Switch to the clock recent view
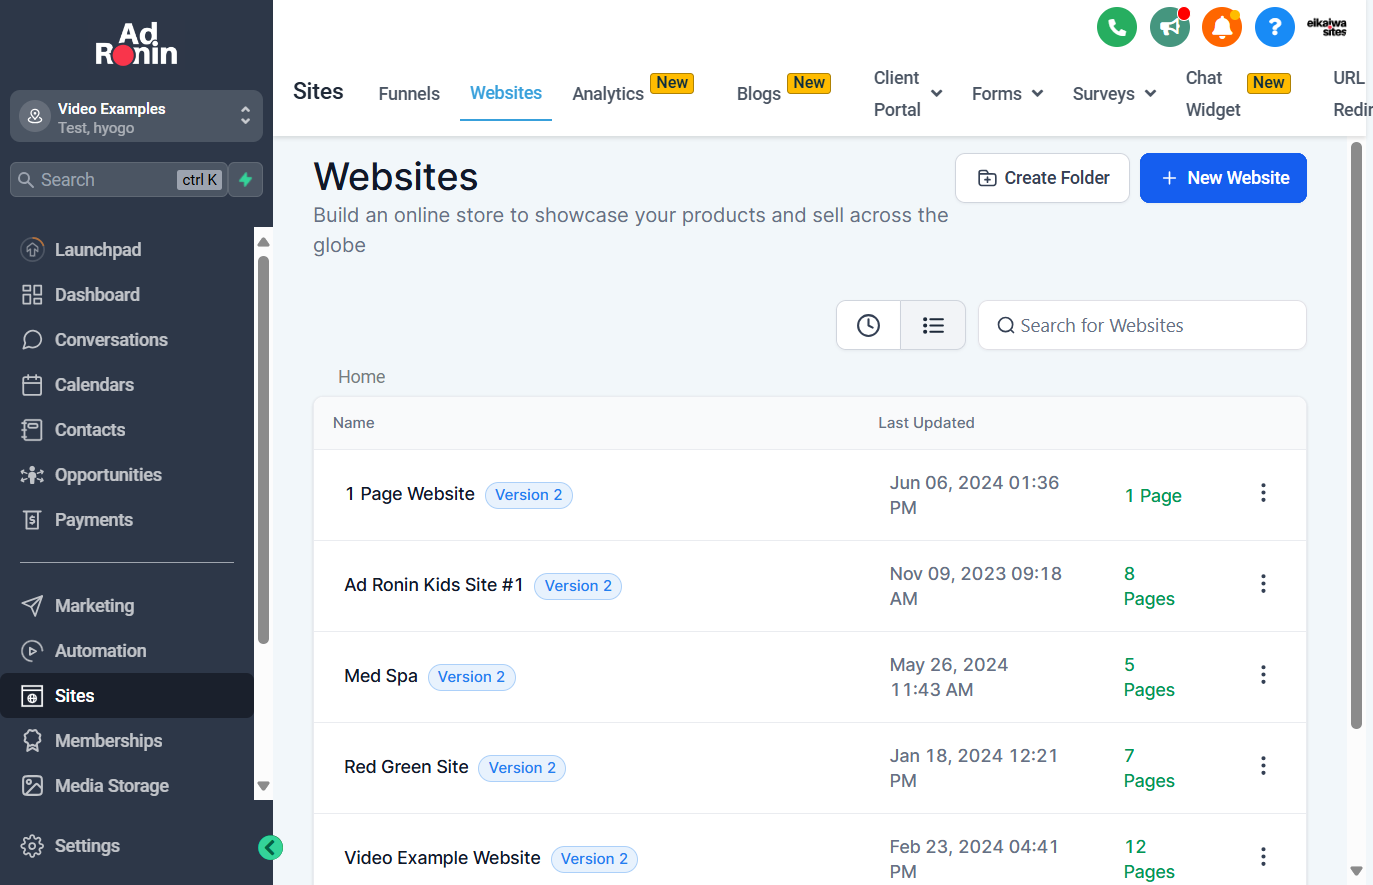Image resolution: width=1373 pixels, height=885 pixels. 869,325
